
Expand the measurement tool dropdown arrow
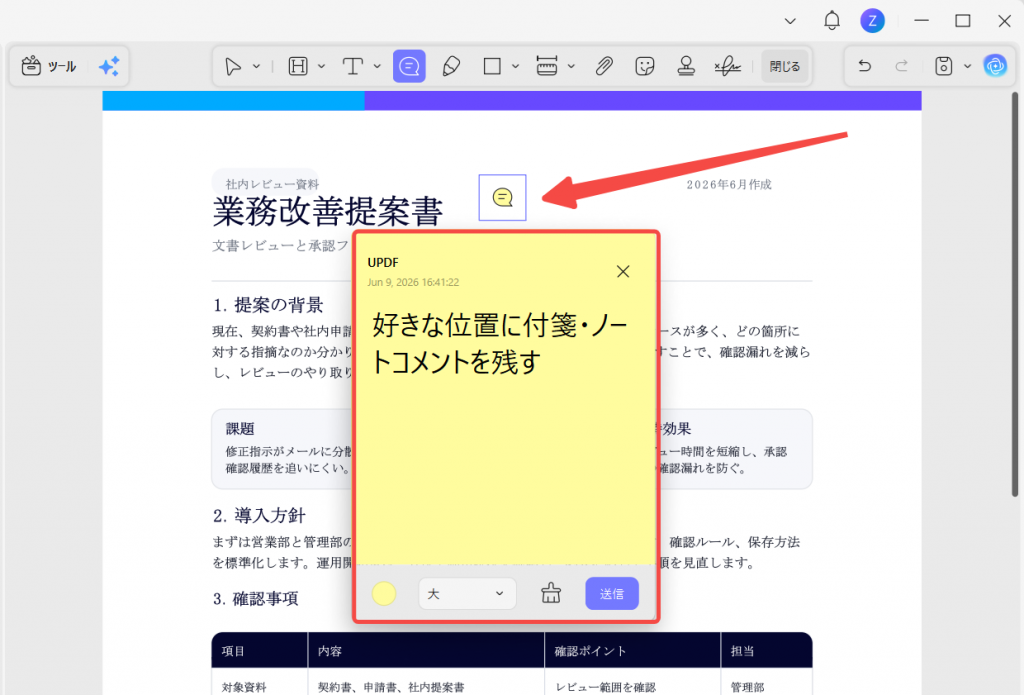click(571, 67)
